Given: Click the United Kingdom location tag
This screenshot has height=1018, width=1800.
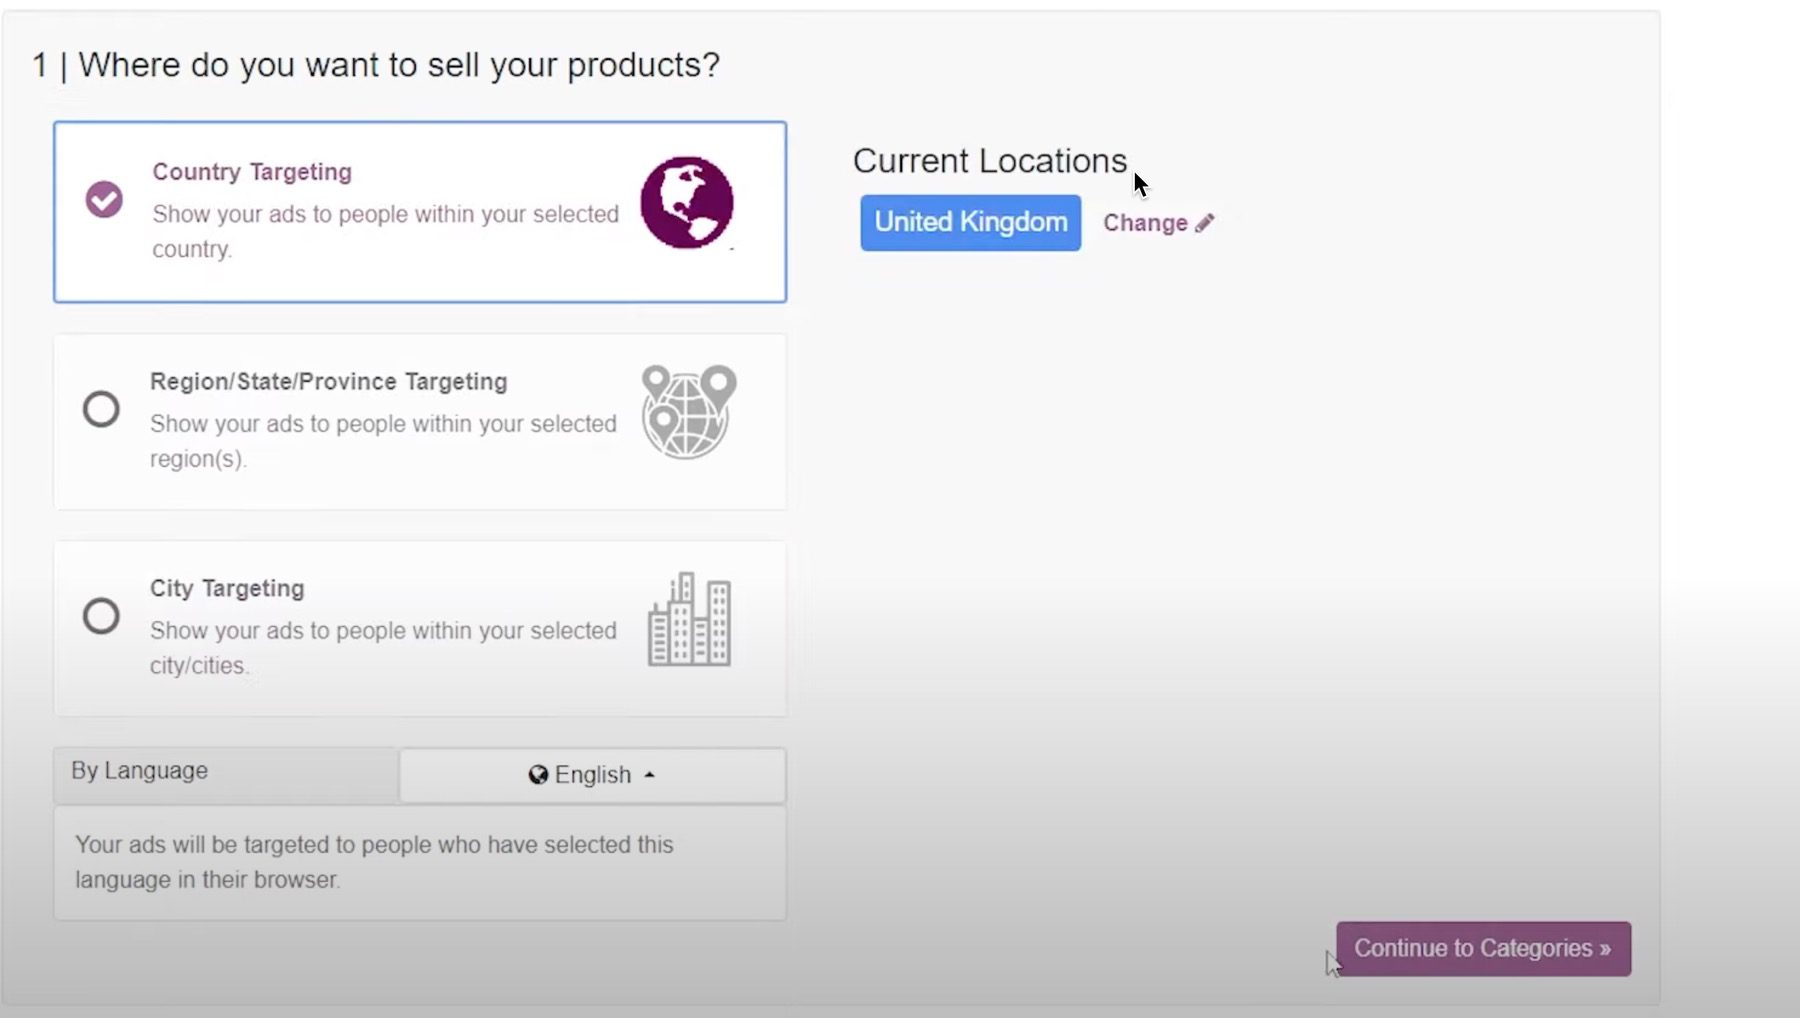Looking at the screenshot, I should pos(970,222).
